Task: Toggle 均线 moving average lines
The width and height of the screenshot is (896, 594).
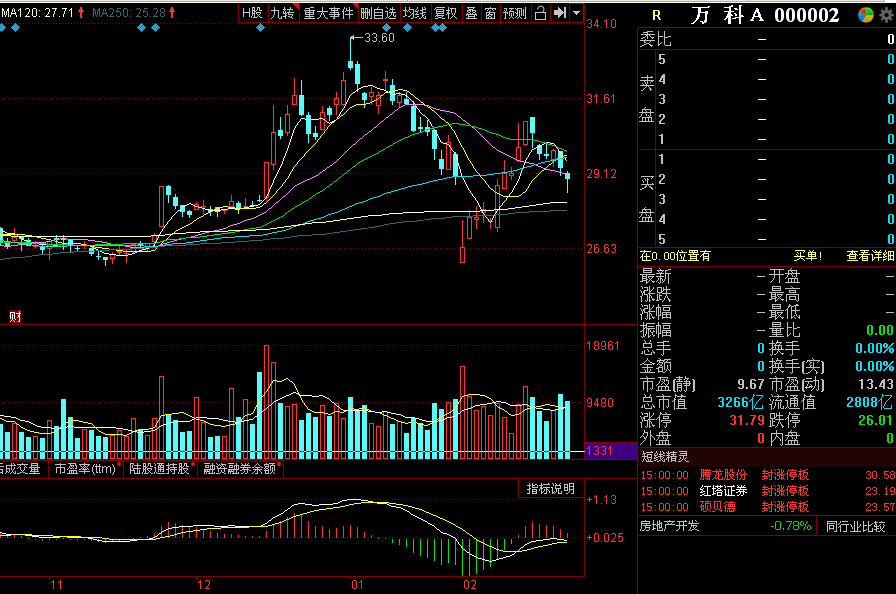Action: tap(415, 13)
